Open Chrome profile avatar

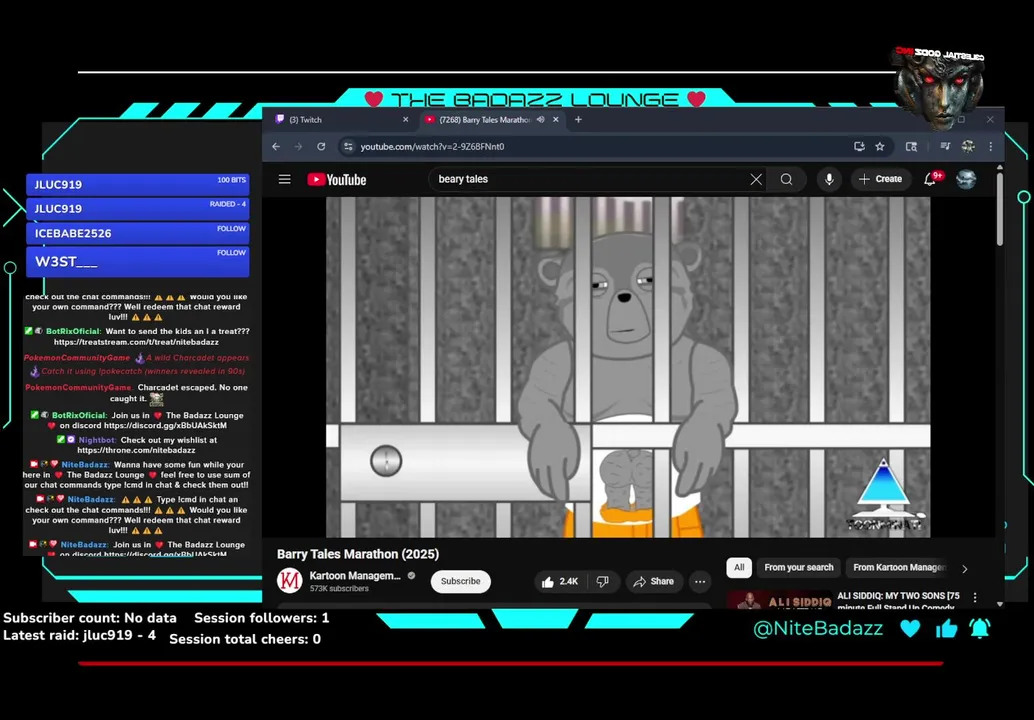pos(968,146)
